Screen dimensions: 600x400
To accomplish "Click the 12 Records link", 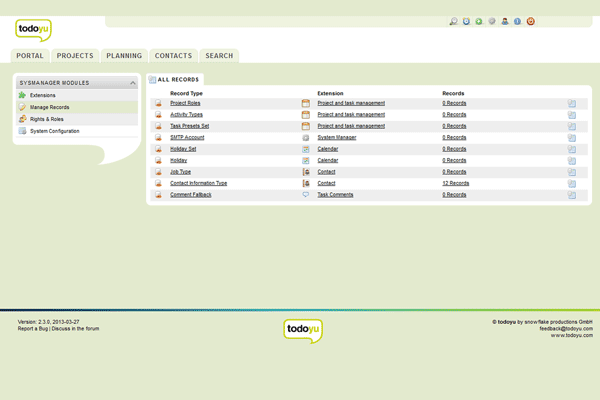I will [455, 184].
